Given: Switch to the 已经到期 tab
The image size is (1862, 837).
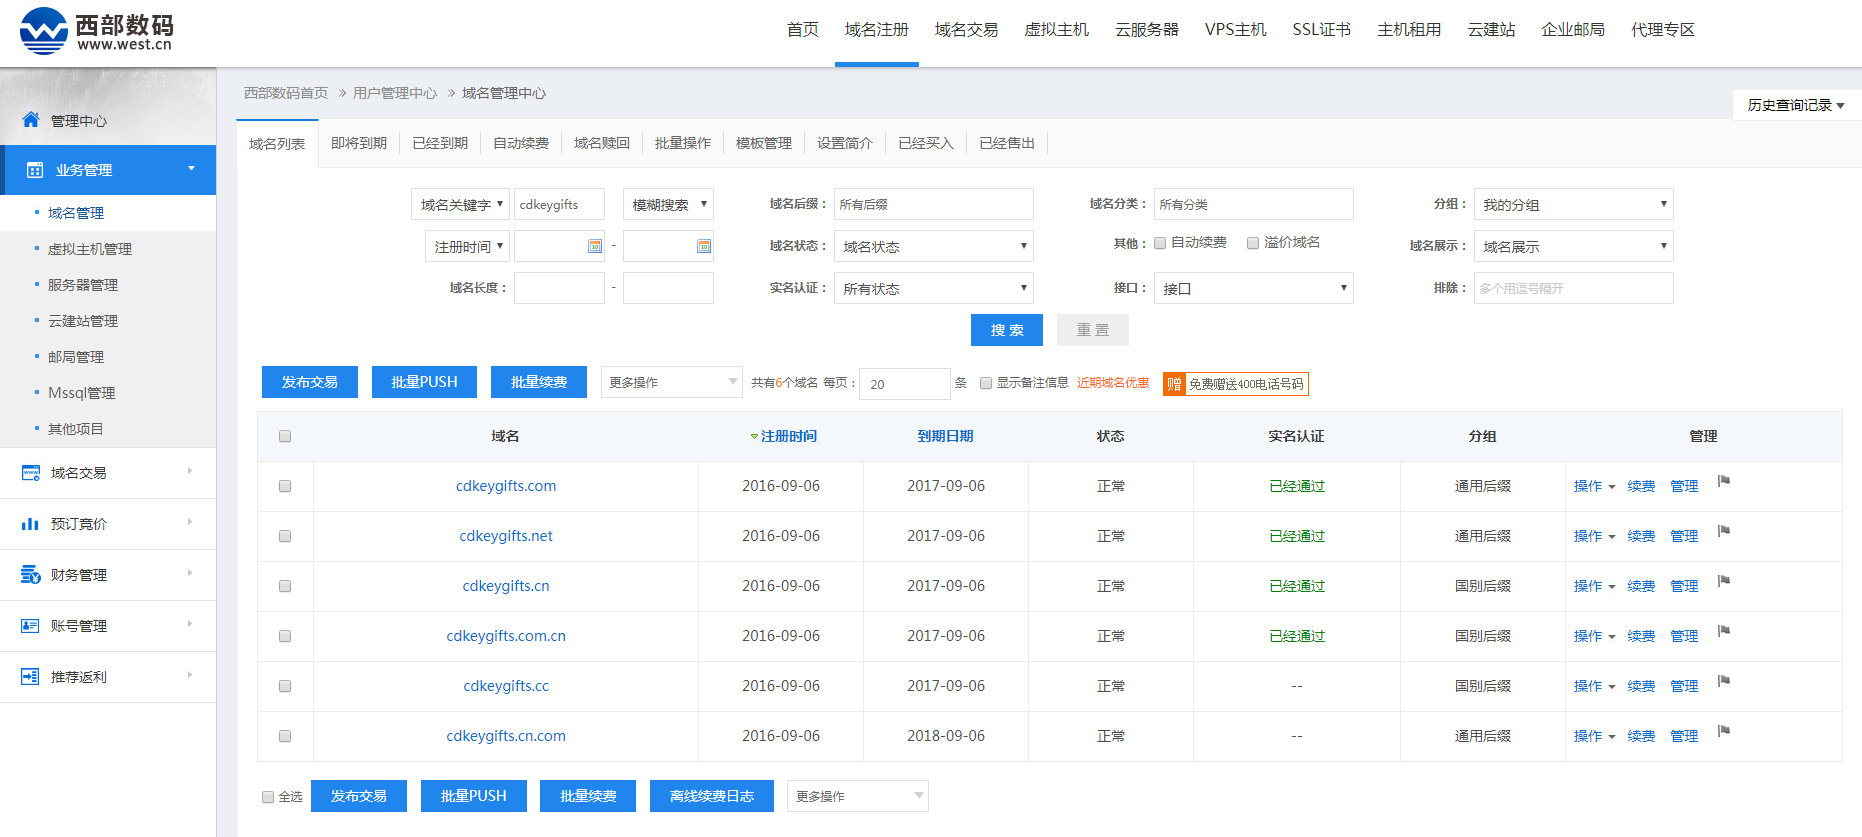Looking at the screenshot, I should pos(440,143).
